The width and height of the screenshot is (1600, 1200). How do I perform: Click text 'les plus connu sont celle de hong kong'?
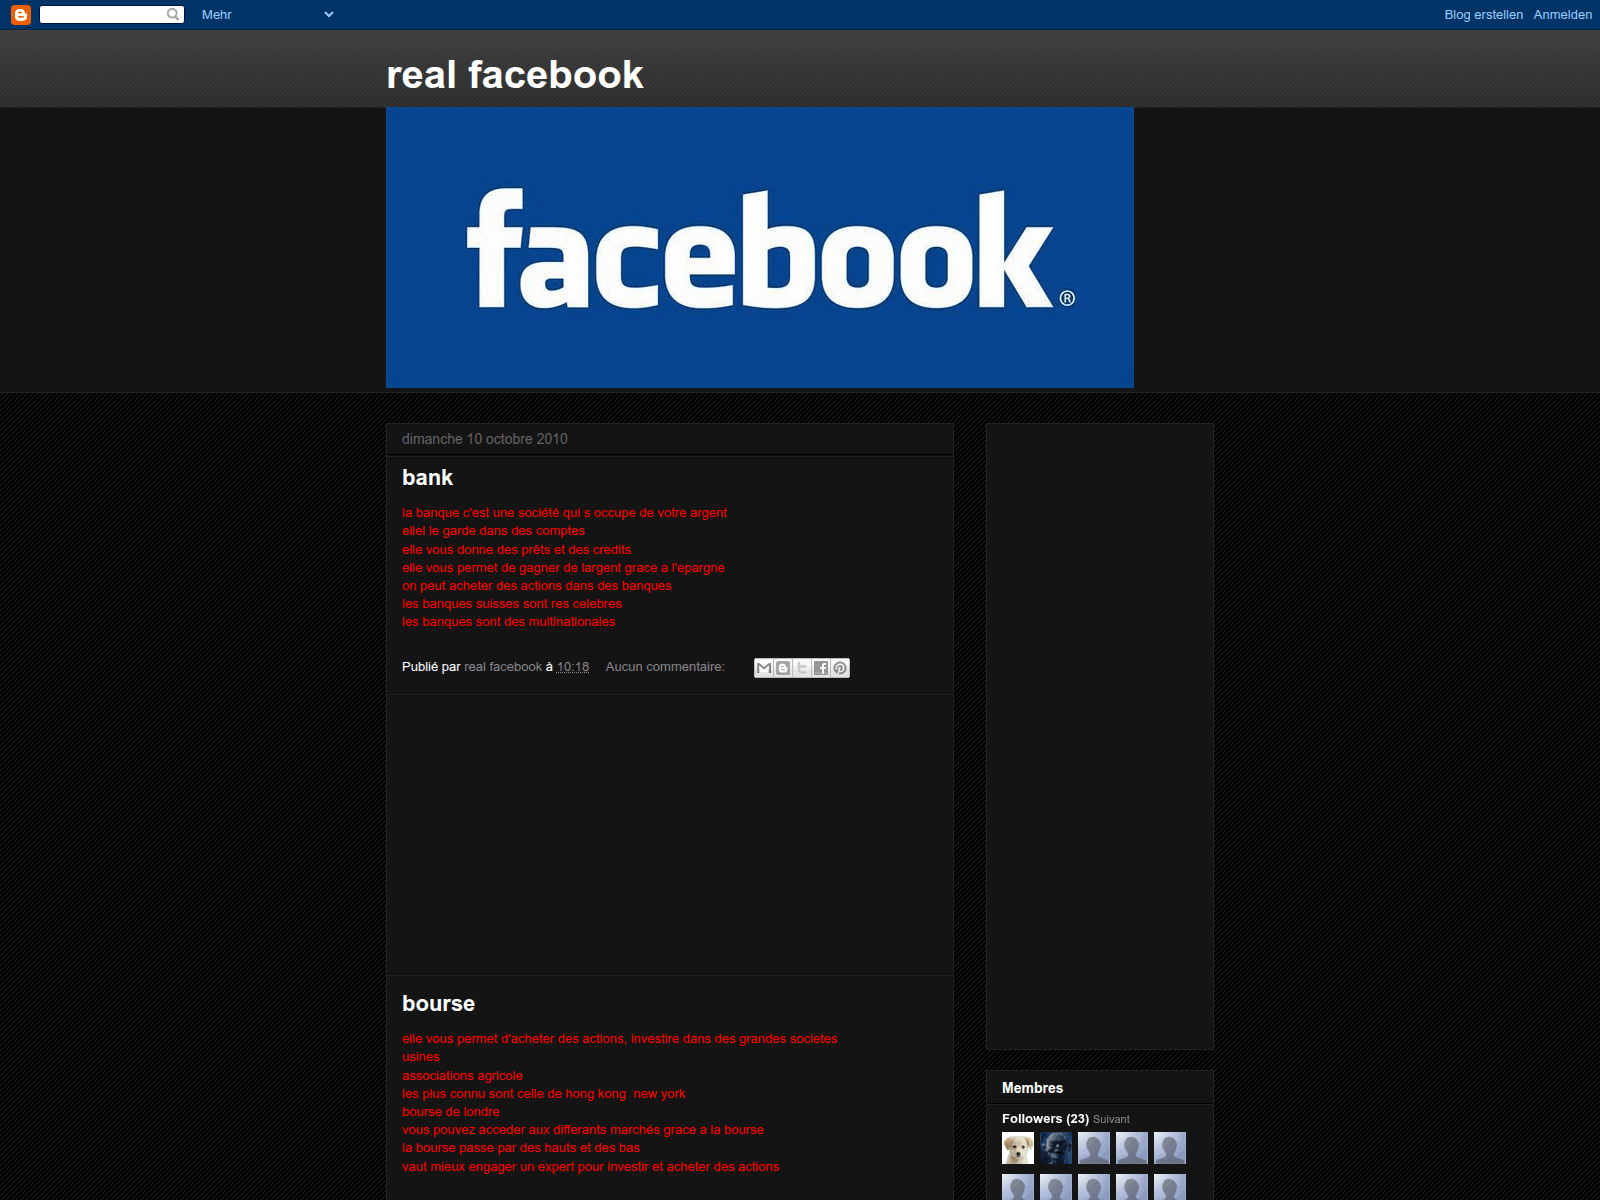pyautogui.click(x=514, y=1094)
